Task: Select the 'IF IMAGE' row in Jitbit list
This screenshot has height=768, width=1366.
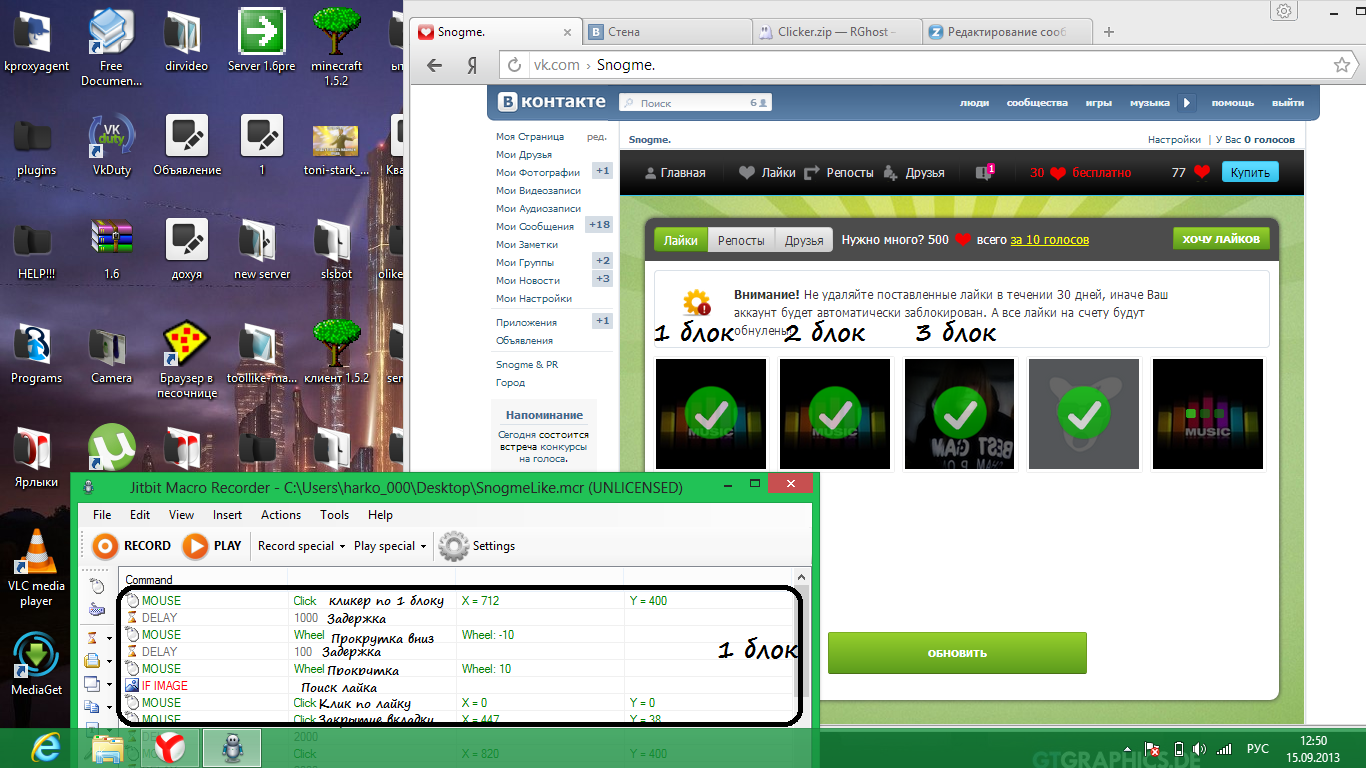Action: click(456, 686)
